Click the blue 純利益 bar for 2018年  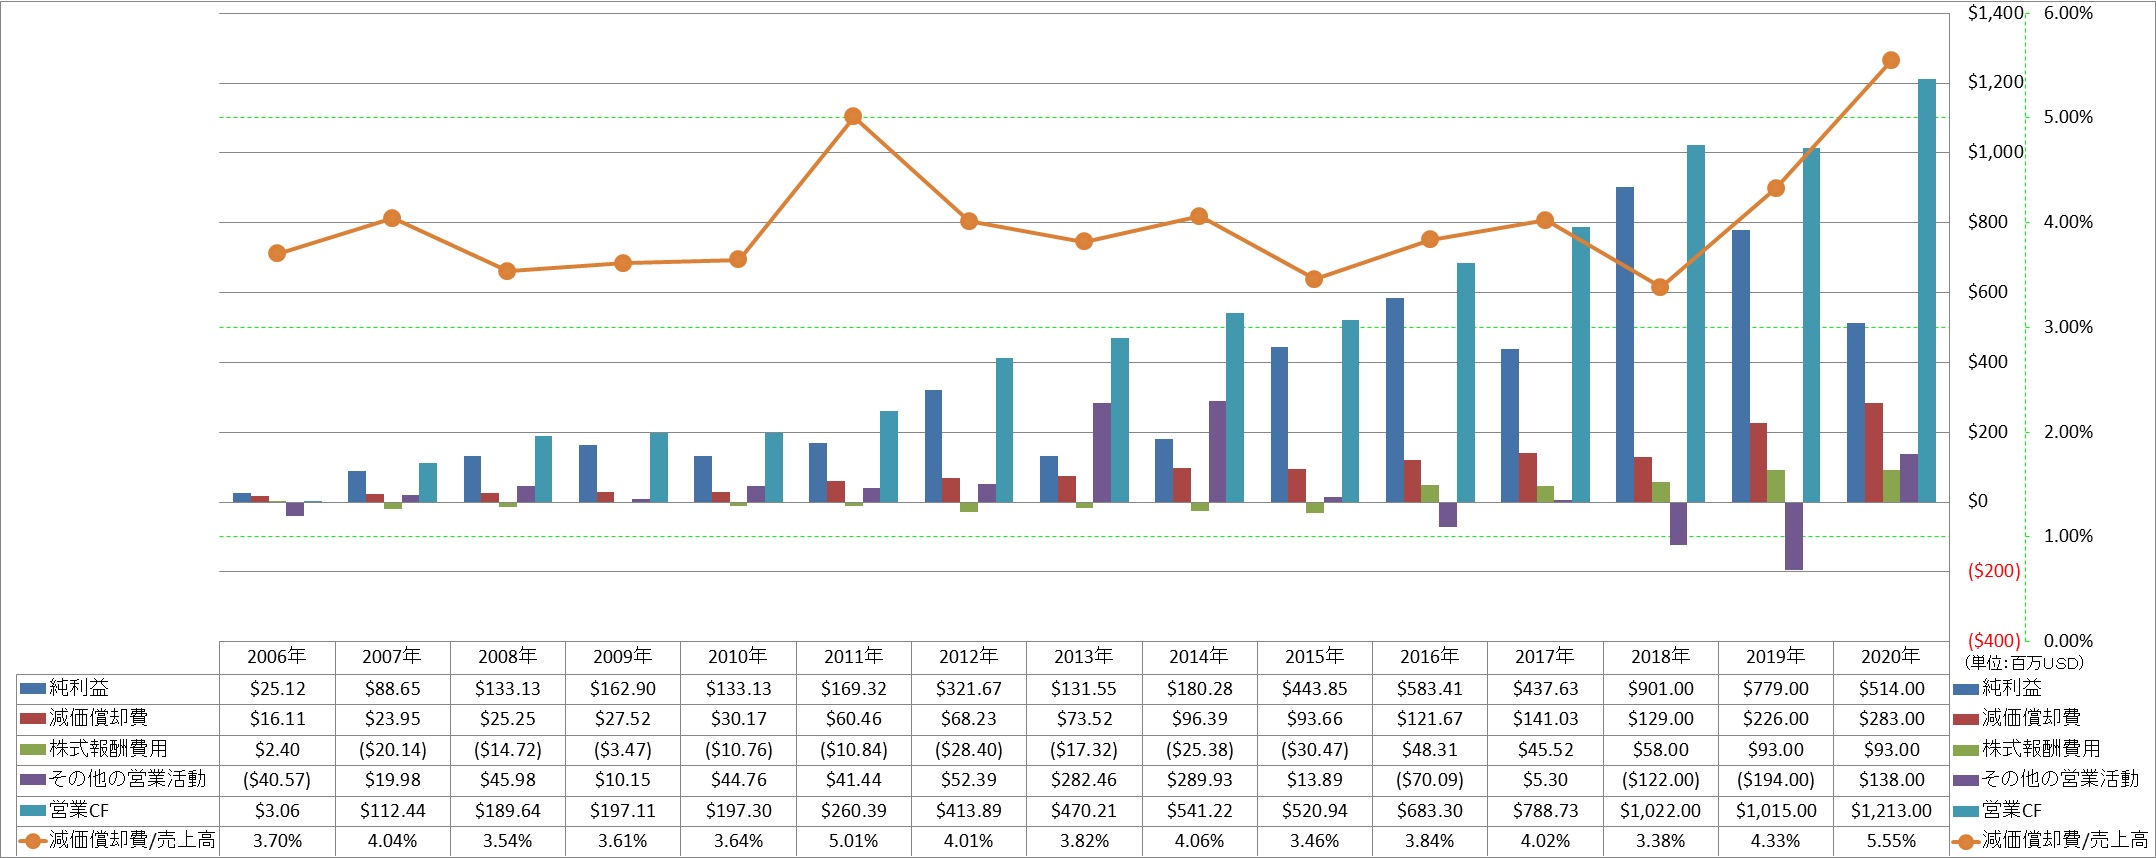1625,345
